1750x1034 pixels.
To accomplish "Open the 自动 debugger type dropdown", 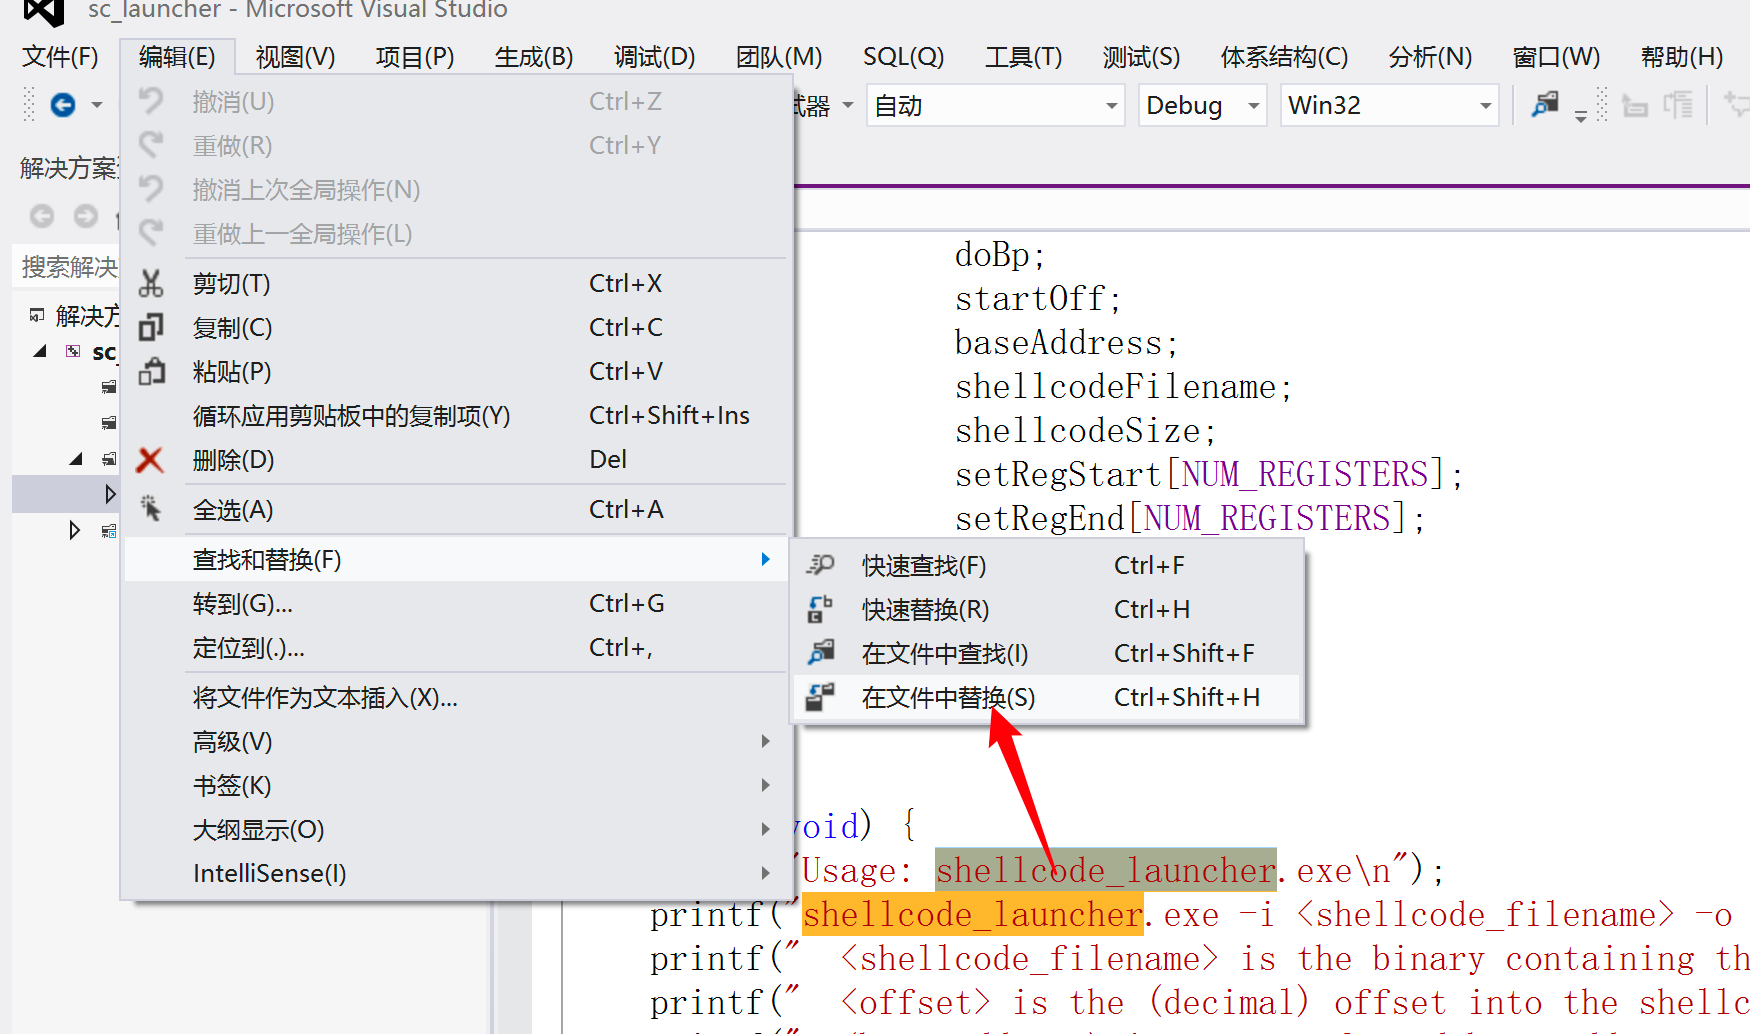I will (x=996, y=105).
